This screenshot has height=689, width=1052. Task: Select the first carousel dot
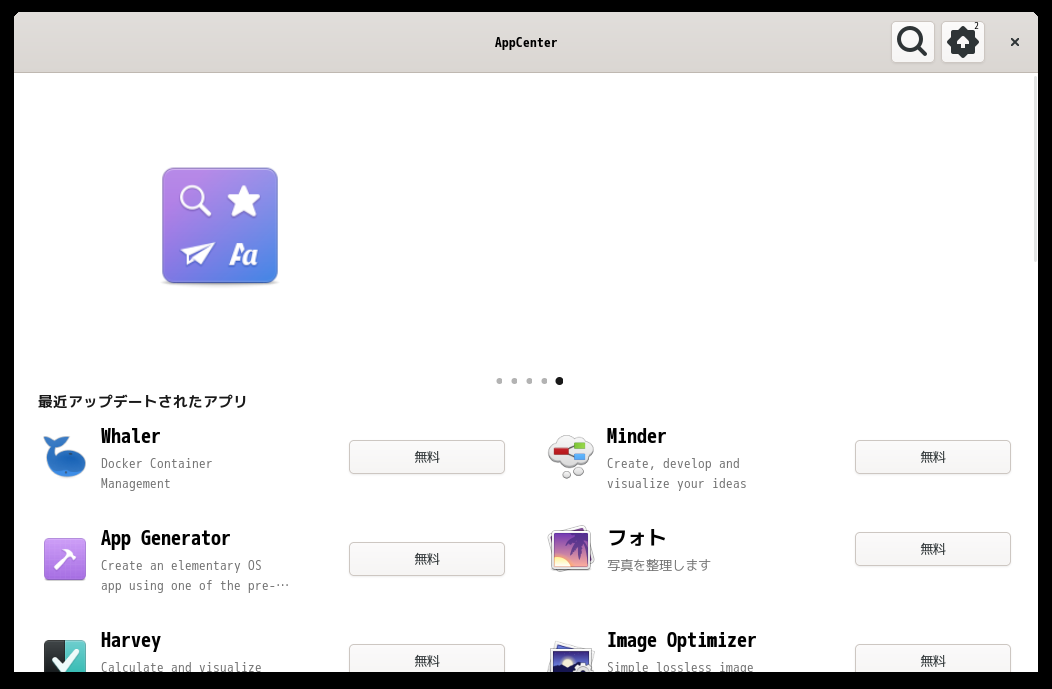pos(499,381)
